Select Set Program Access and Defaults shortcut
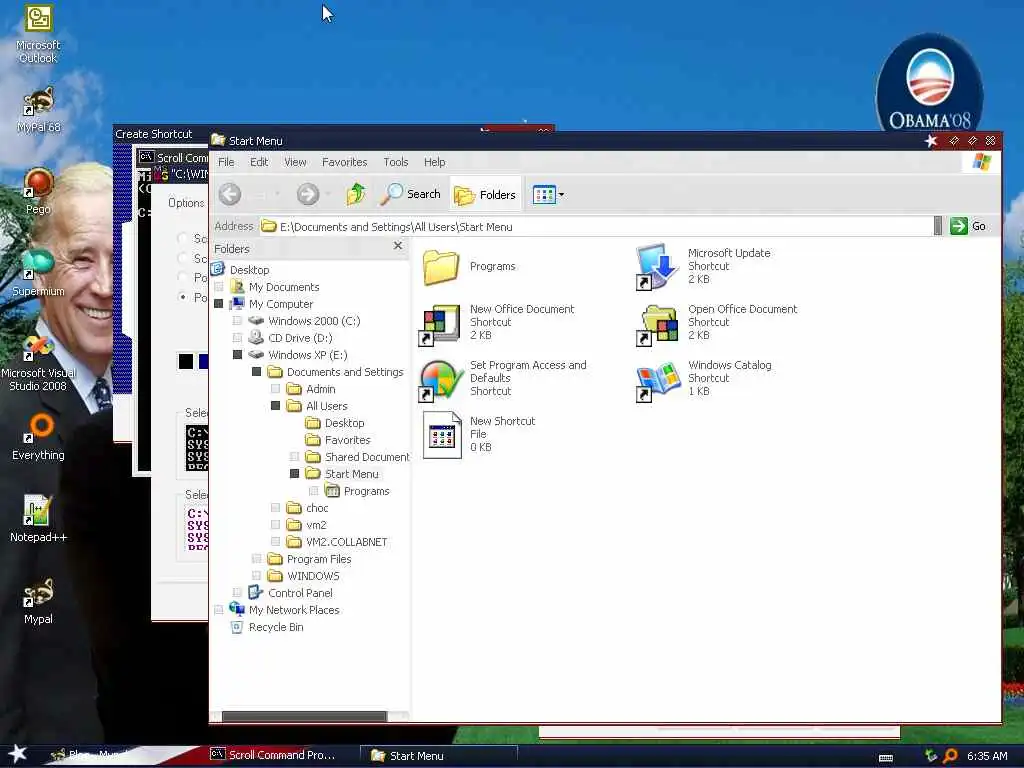The width and height of the screenshot is (1024, 768). 503,378
